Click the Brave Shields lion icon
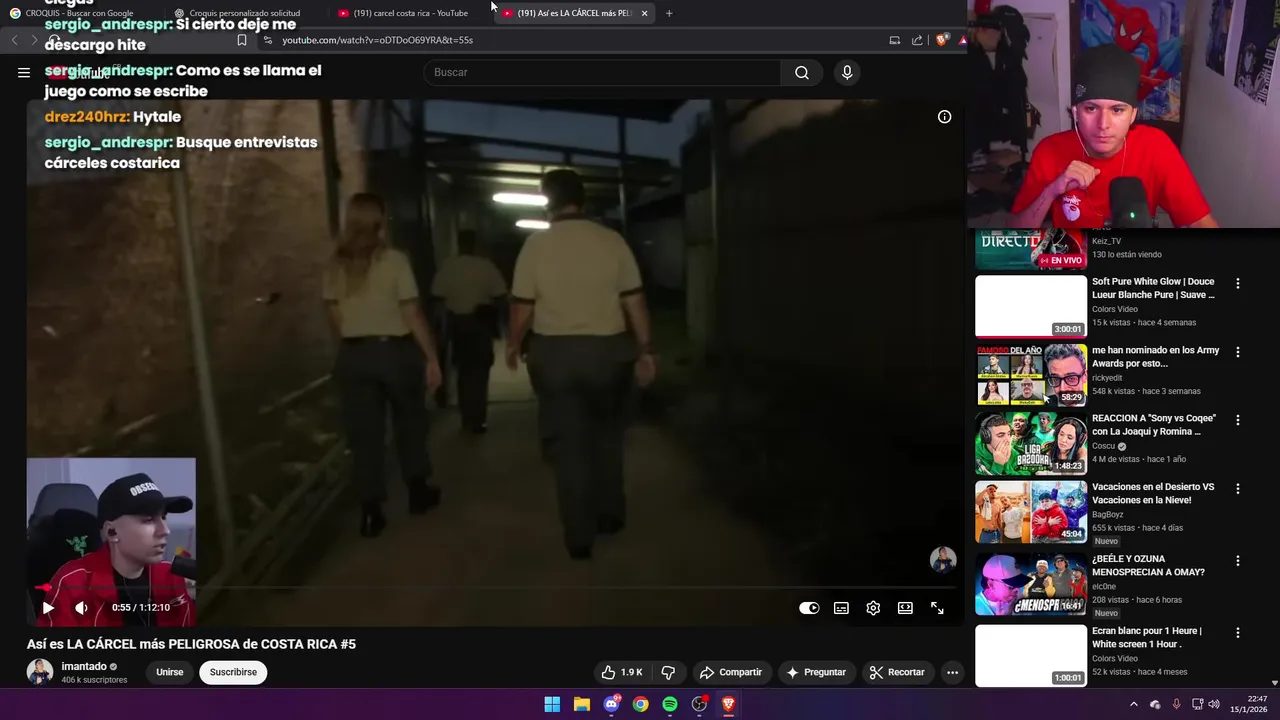Viewport: 1280px width, 720px height. click(x=941, y=40)
